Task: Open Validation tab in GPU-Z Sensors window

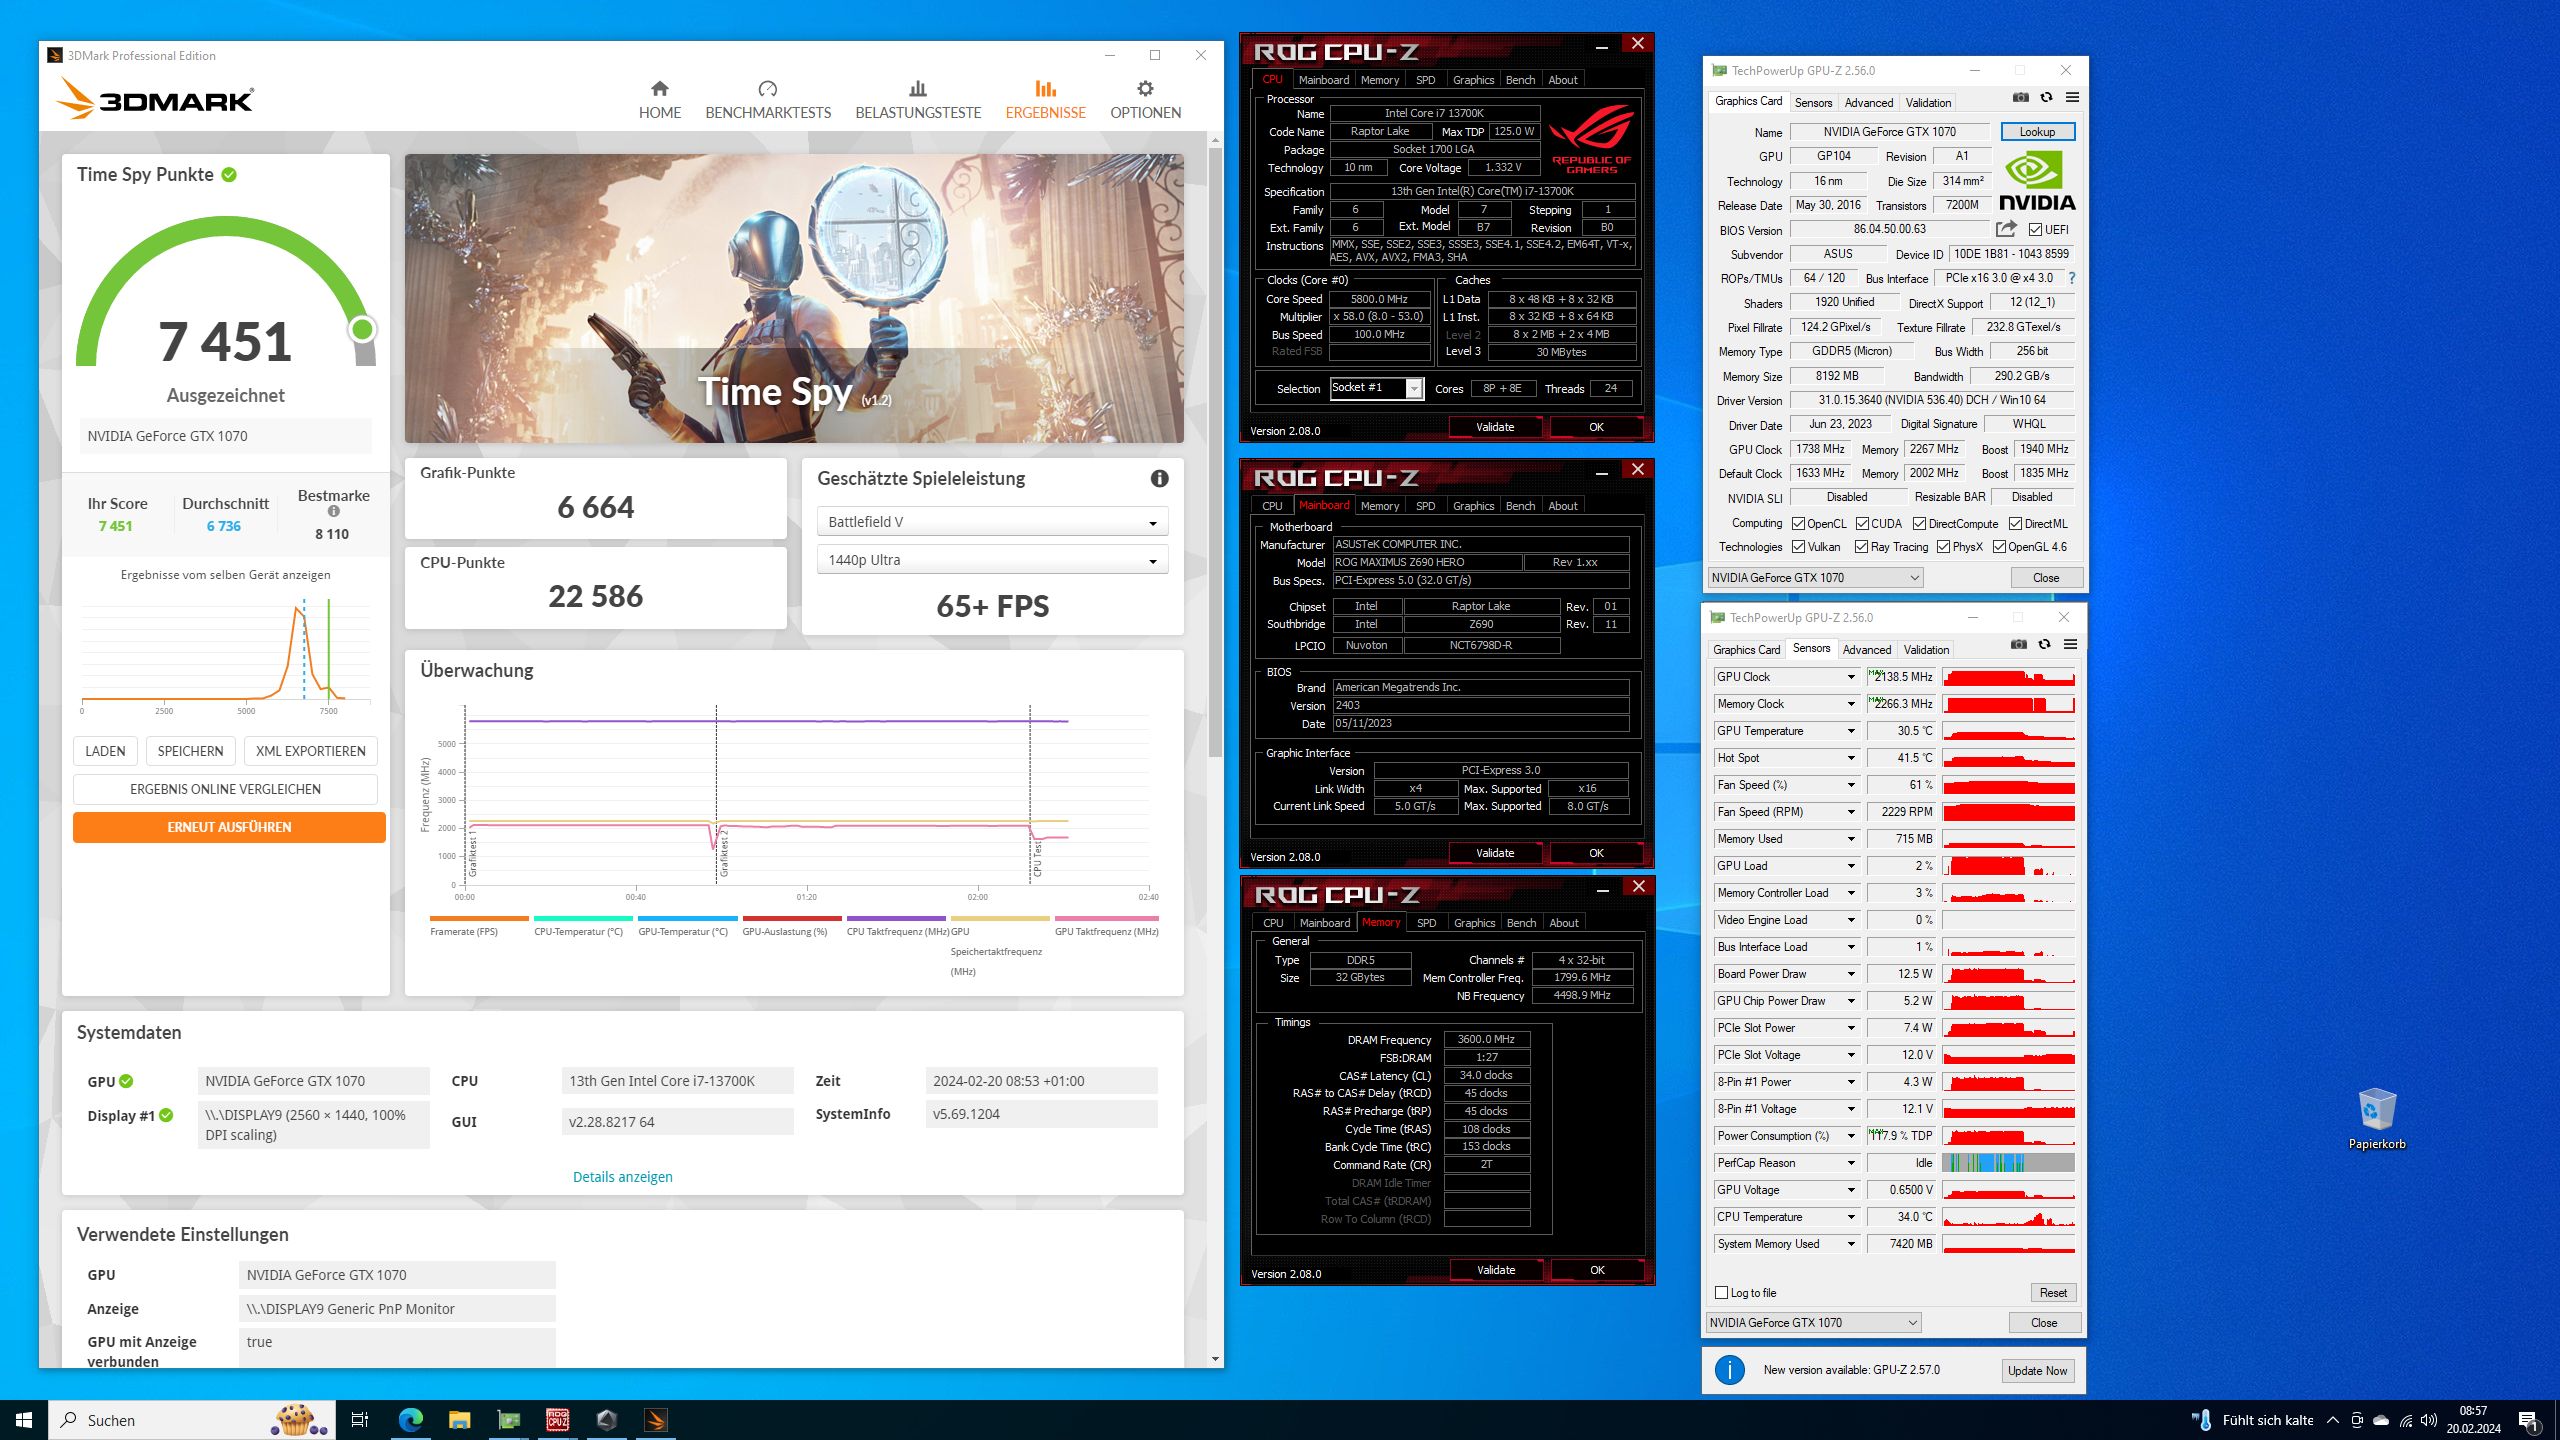Action: point(1926,650)
